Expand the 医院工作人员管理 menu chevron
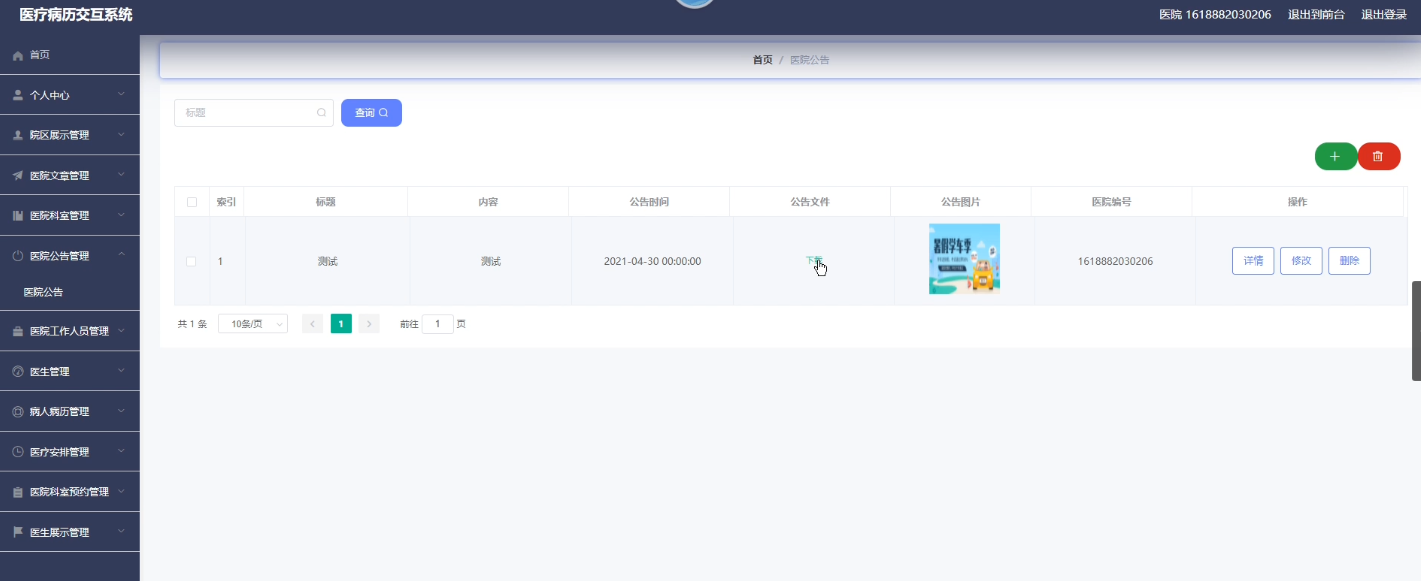This screenshot has width=1421, height=581. pyautogui.click(x=121, y=331)
